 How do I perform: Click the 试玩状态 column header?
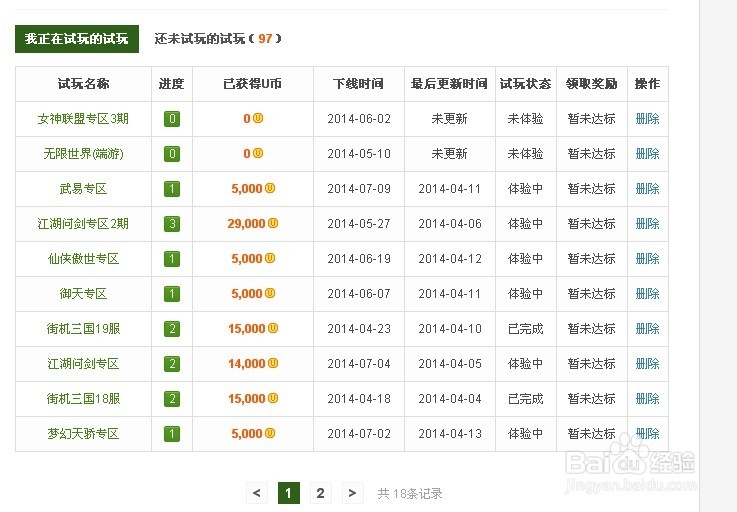point(525,84)
